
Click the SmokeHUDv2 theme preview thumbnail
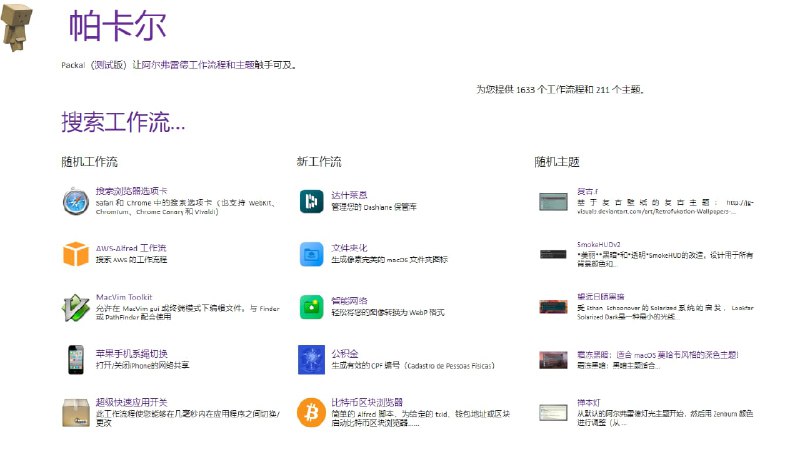[x=553, y=254]
